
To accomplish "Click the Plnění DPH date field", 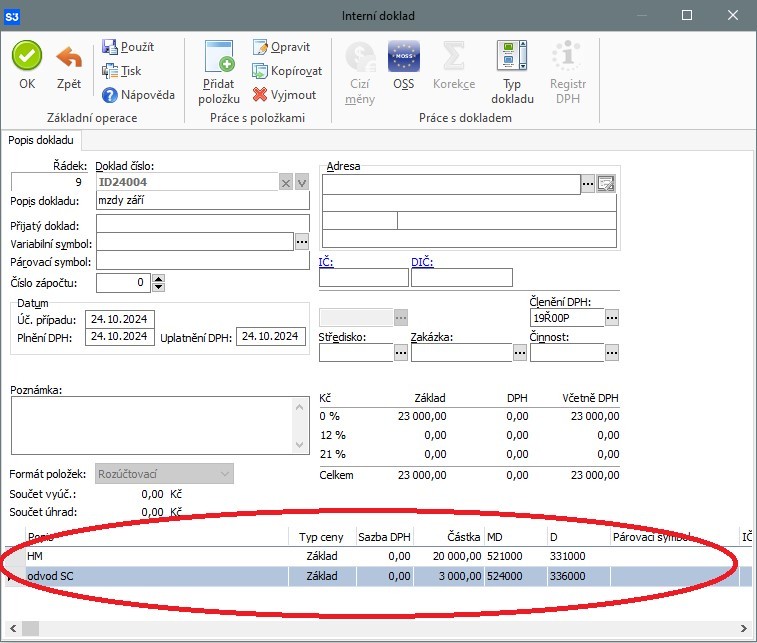I will pyautogui.click(x=120, y=336).
